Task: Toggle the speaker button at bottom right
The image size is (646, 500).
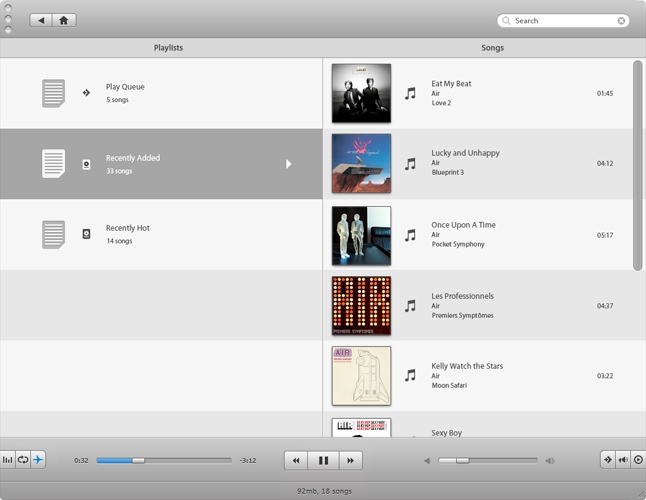Action: [623, 460]
